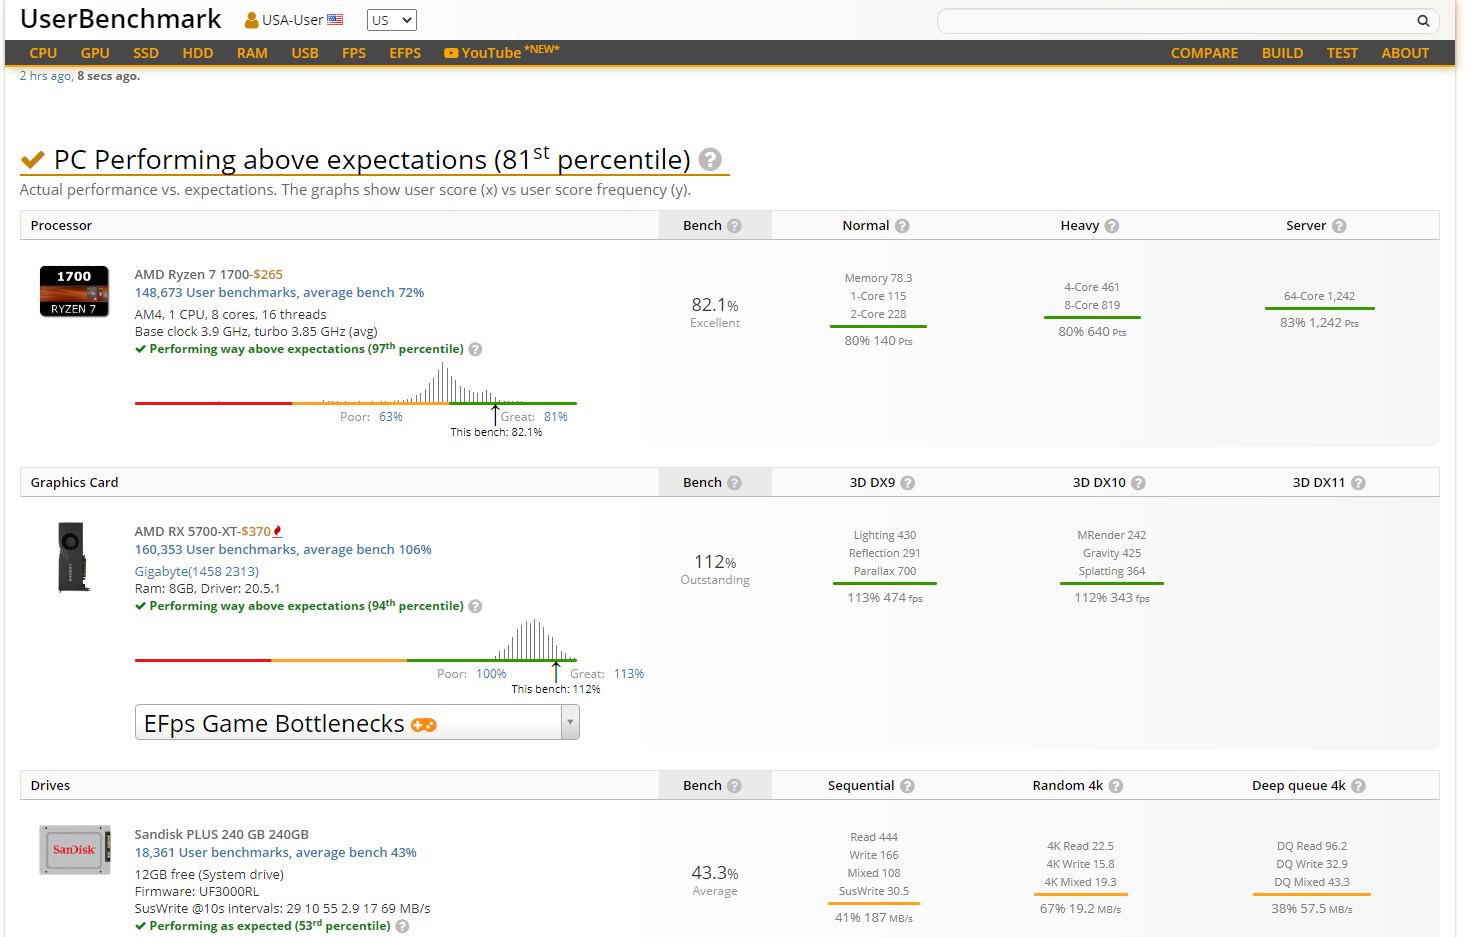
Task: Open the GPU menu item
Action: tap(95, 53)
